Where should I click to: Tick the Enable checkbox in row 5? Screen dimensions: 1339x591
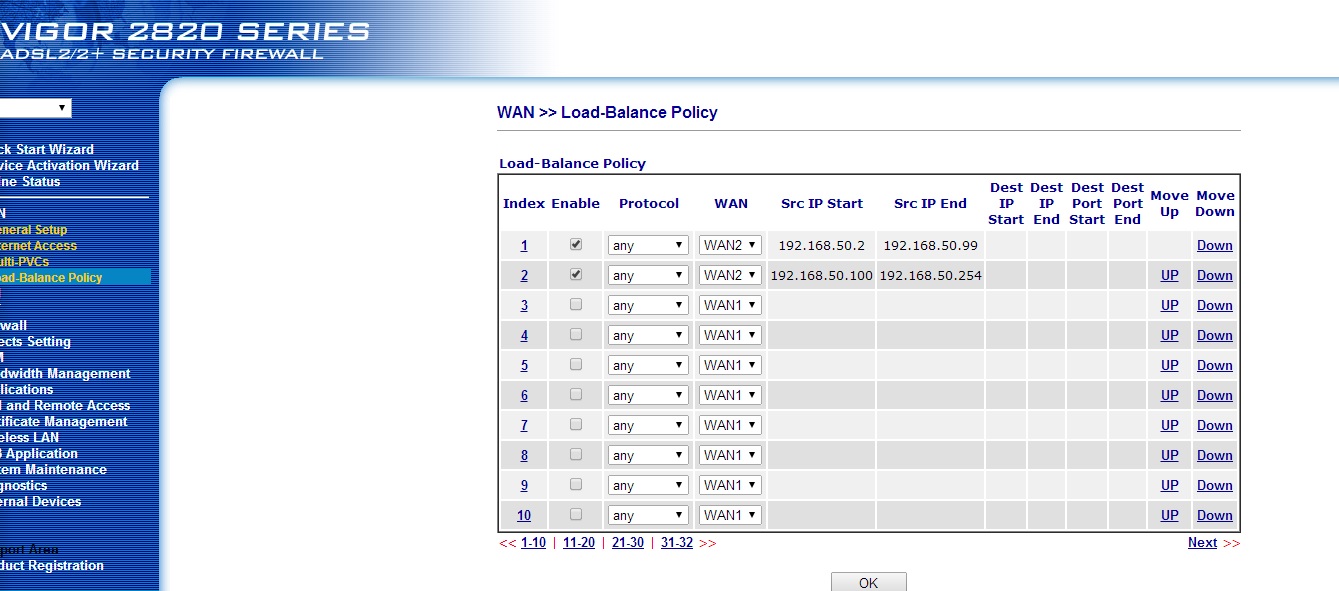(x=576, y=364)
